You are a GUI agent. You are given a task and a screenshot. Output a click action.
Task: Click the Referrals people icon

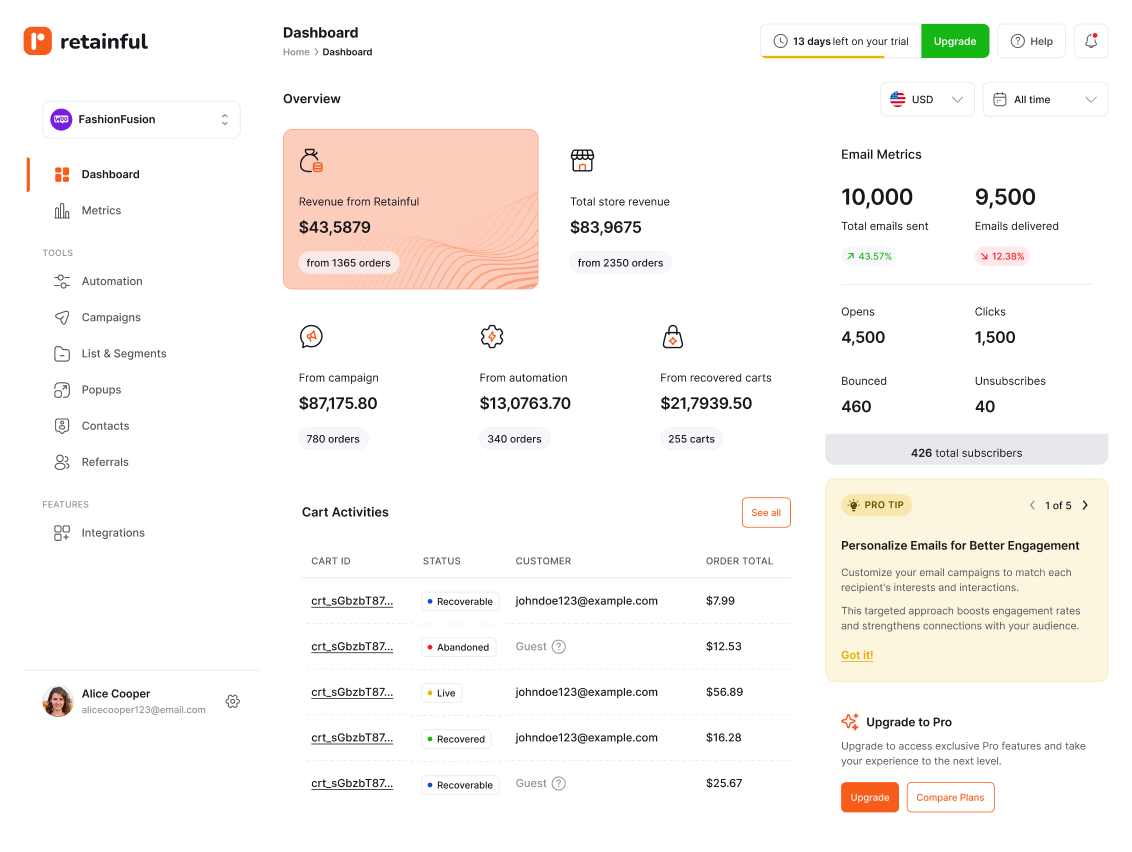(x=62, y=462)
